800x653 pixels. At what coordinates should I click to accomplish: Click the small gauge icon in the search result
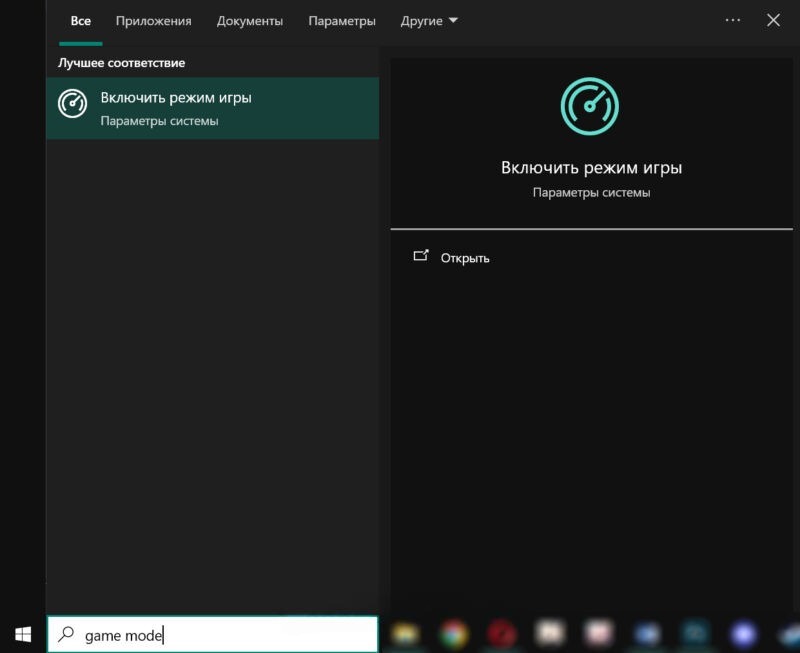coord(73,104)
